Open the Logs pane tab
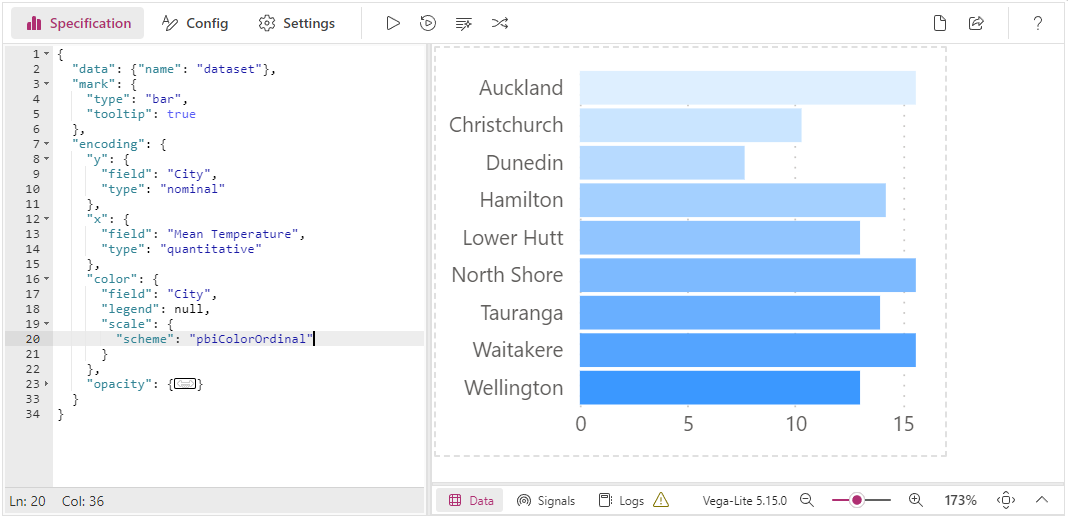Viewport: 1068px width, 518px height. pyautogui.click(x=621, y=500)
